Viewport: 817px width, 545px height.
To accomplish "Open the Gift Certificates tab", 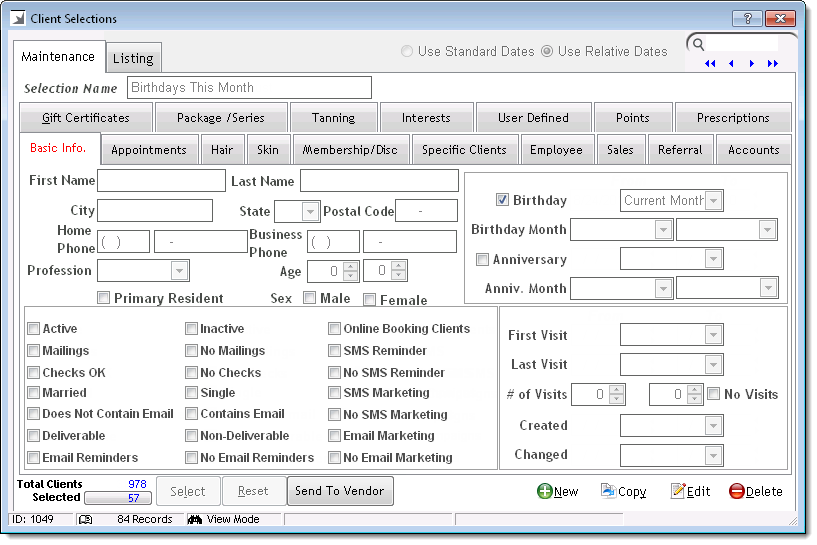I will pos(86,118).
